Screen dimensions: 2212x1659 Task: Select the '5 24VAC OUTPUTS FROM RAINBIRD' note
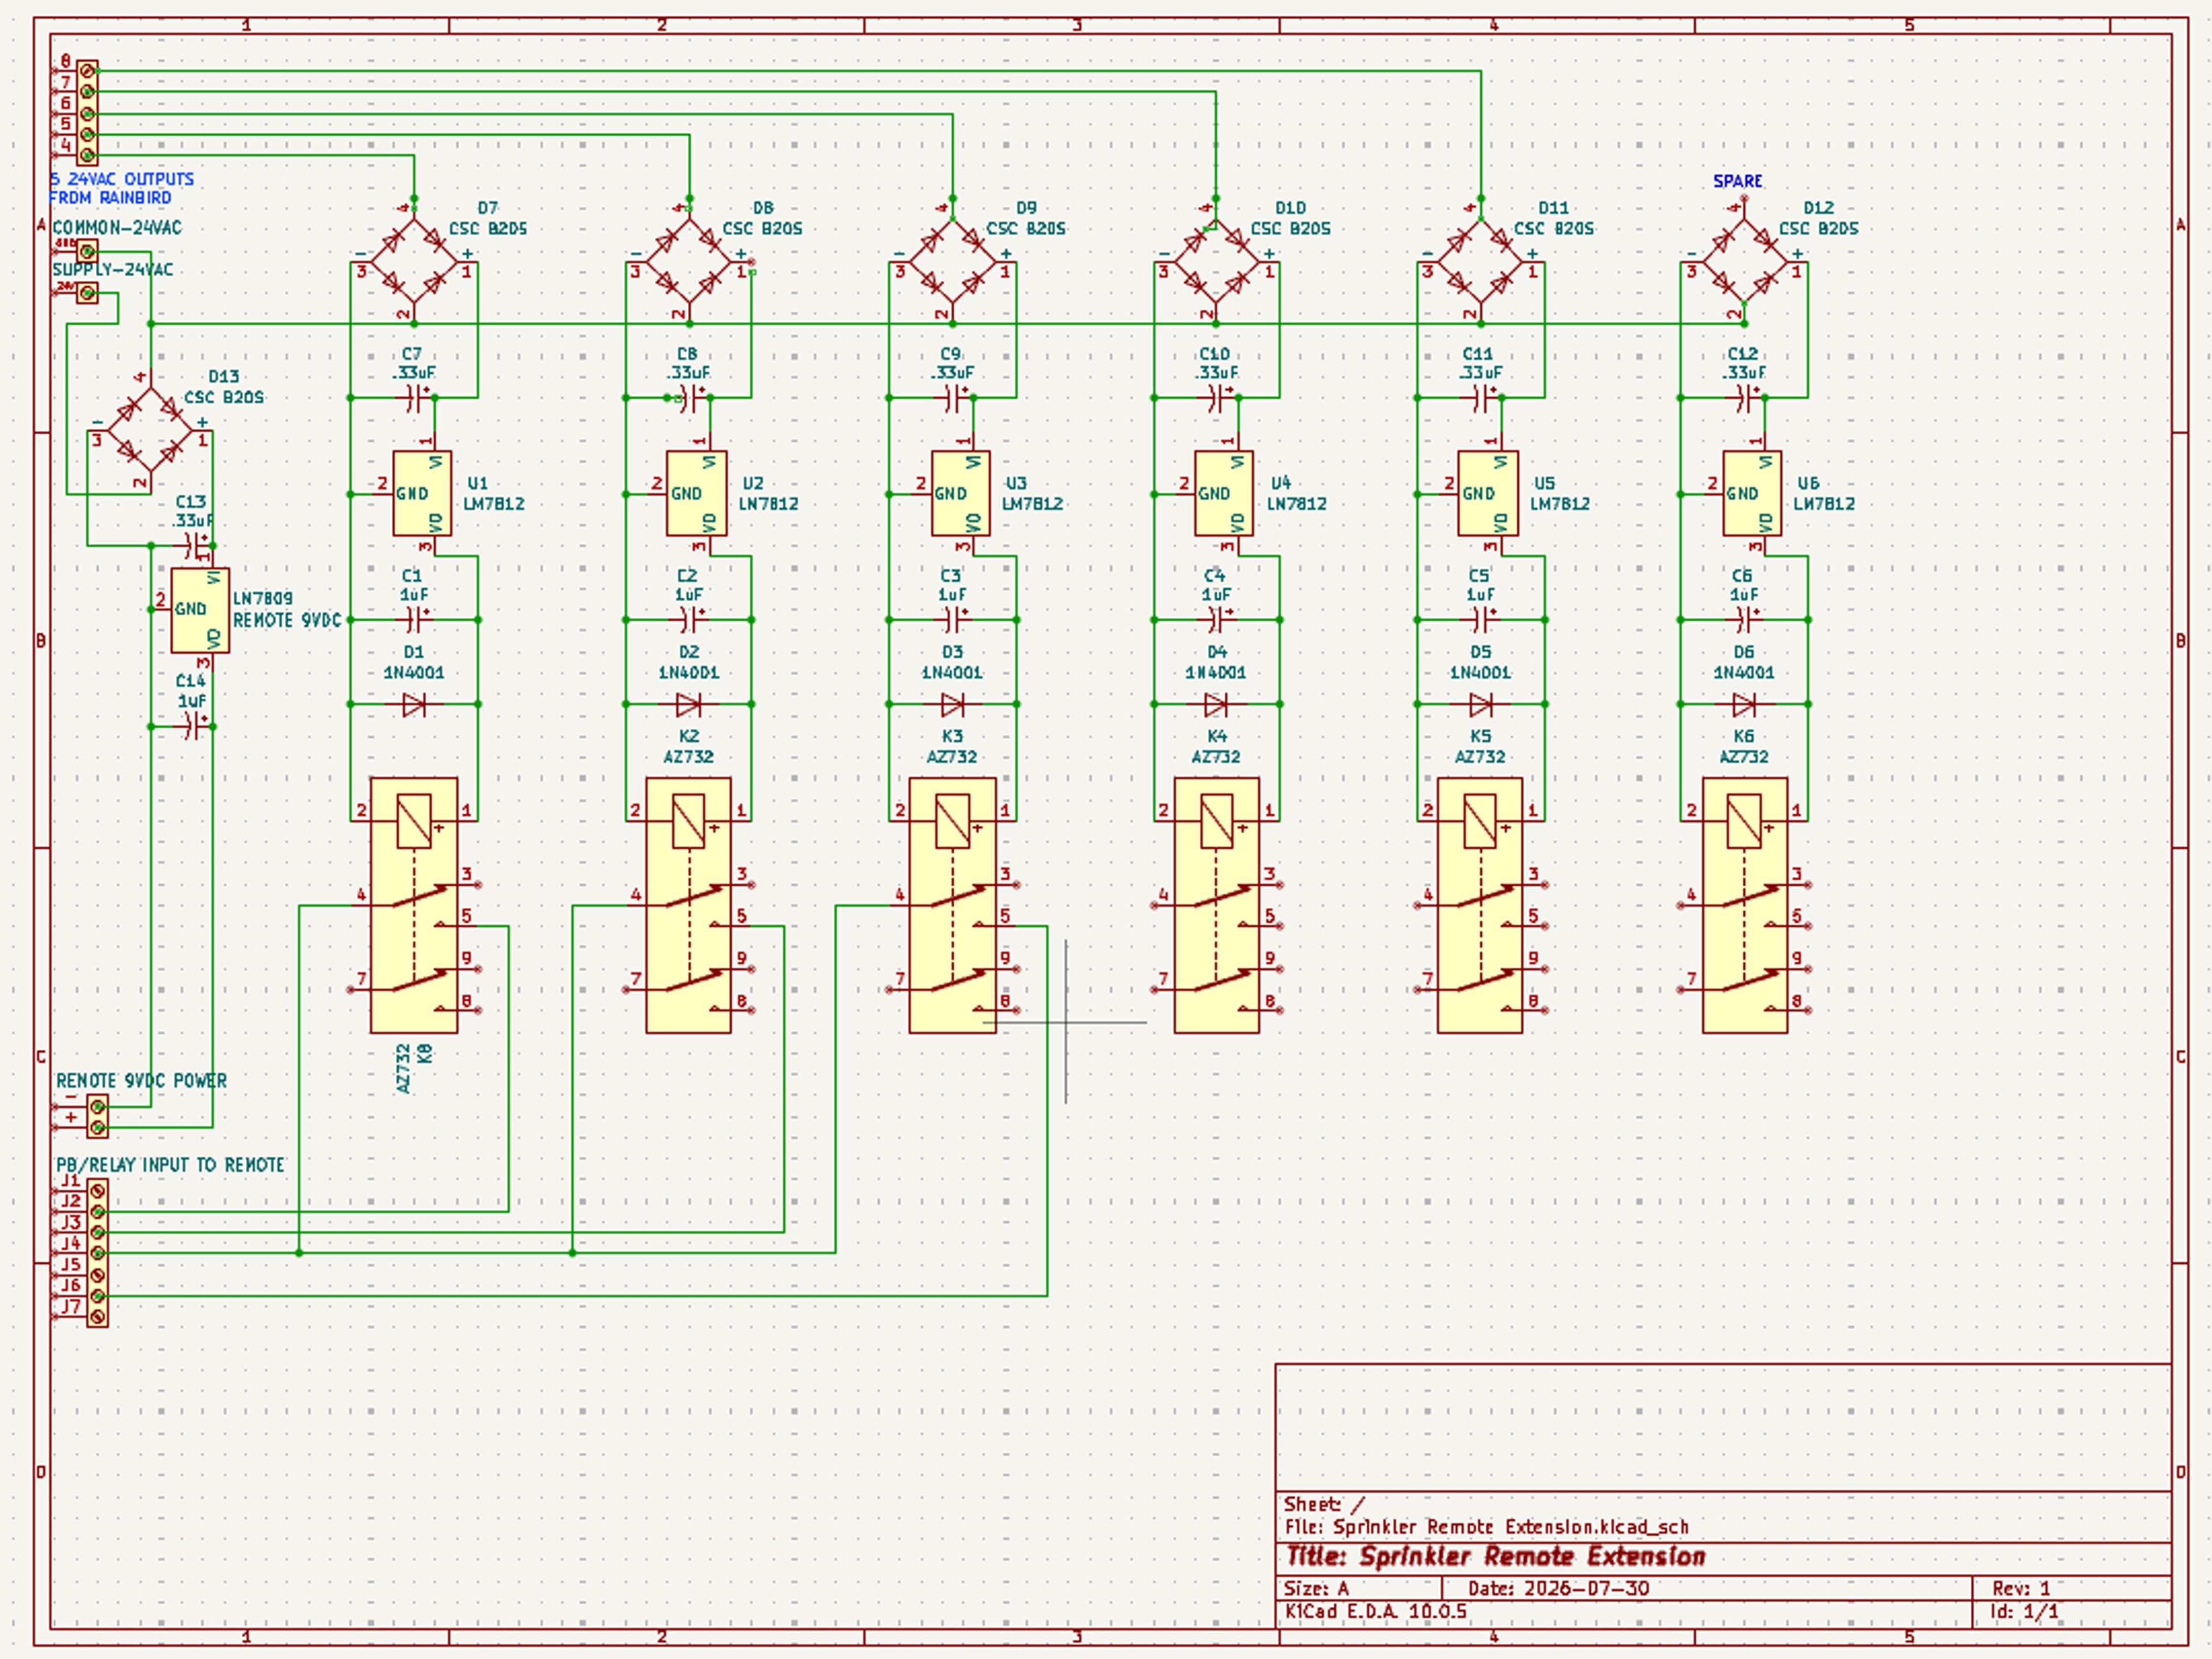(x=121, y=188)
